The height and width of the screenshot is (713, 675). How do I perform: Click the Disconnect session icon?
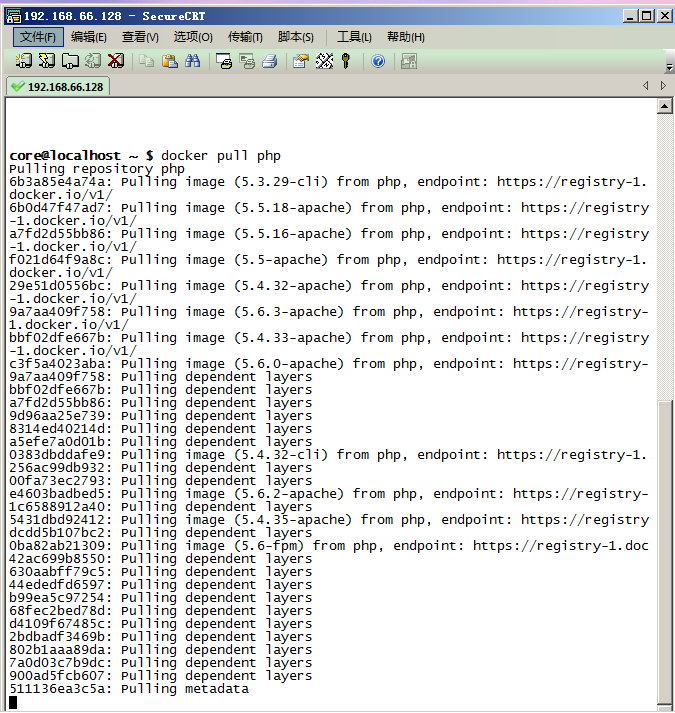(116, 61)
